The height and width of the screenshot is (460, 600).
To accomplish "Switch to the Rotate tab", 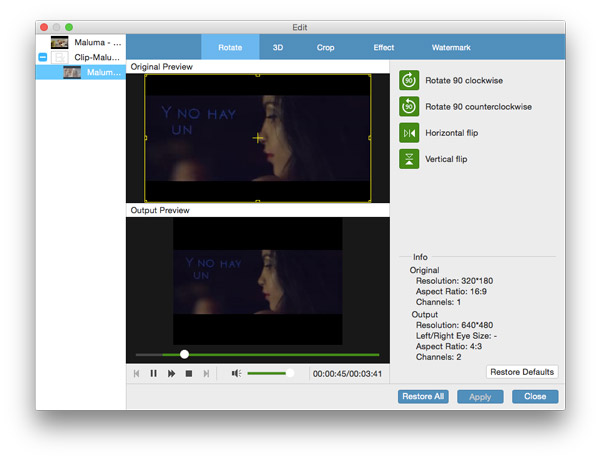I will pos(230,47).
